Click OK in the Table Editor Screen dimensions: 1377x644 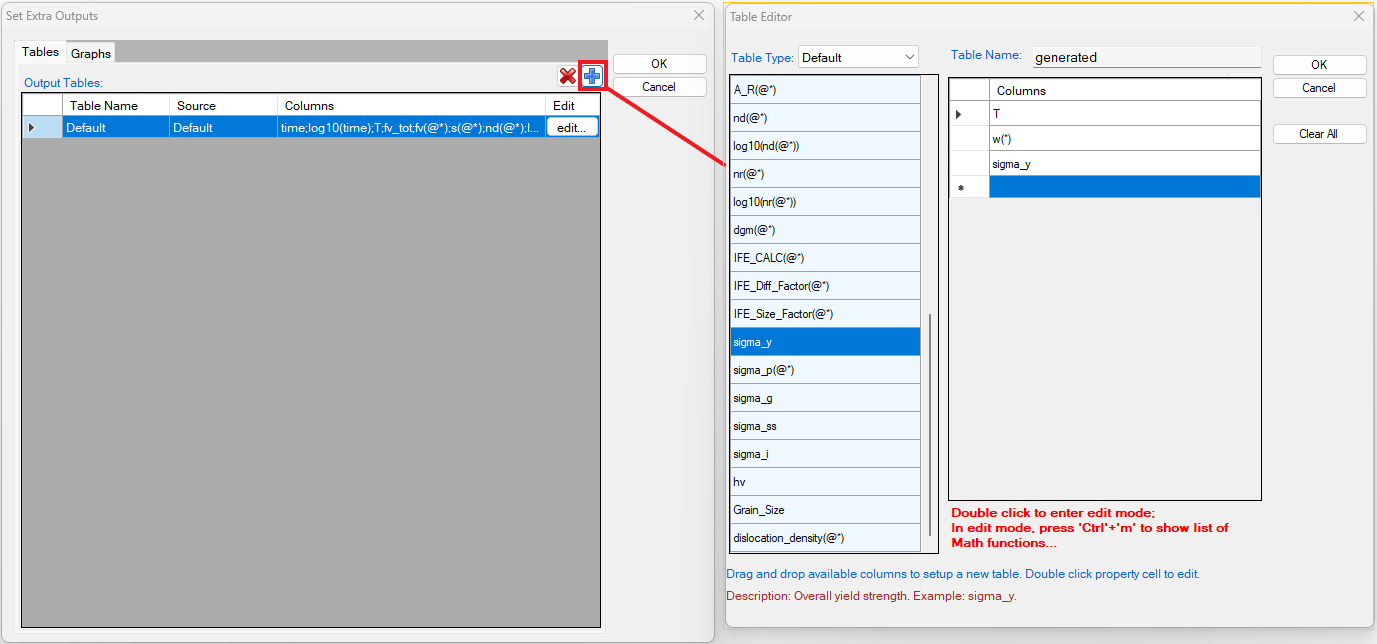(x=1319, y=65)
